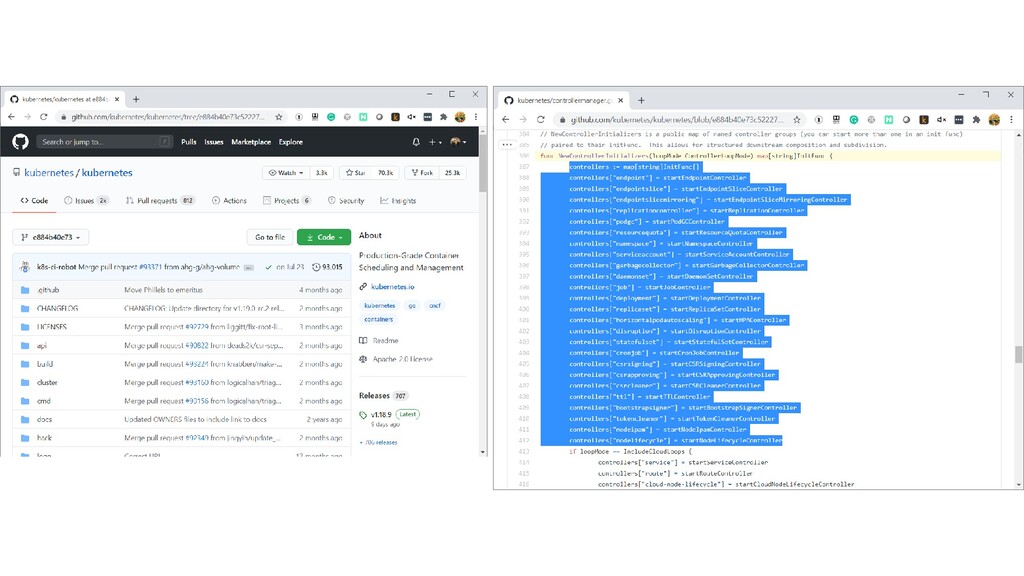
Task: Click line number 412 in code view
Action: 523,441
